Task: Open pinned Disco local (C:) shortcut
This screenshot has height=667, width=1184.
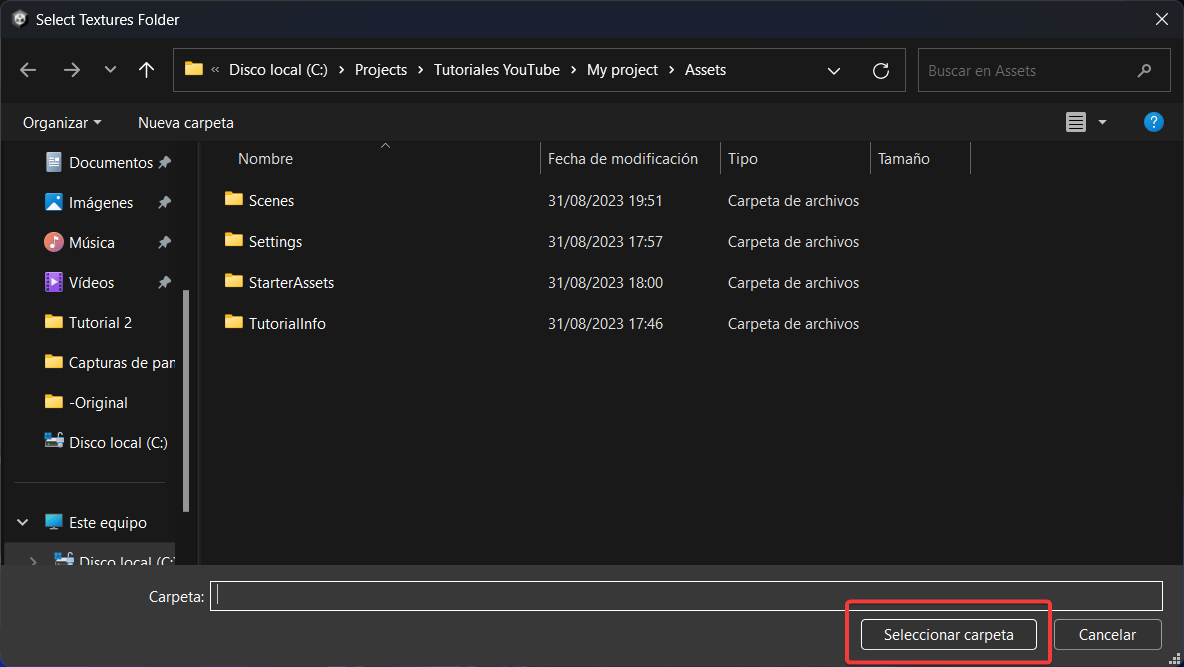Action: pos(106,443)
